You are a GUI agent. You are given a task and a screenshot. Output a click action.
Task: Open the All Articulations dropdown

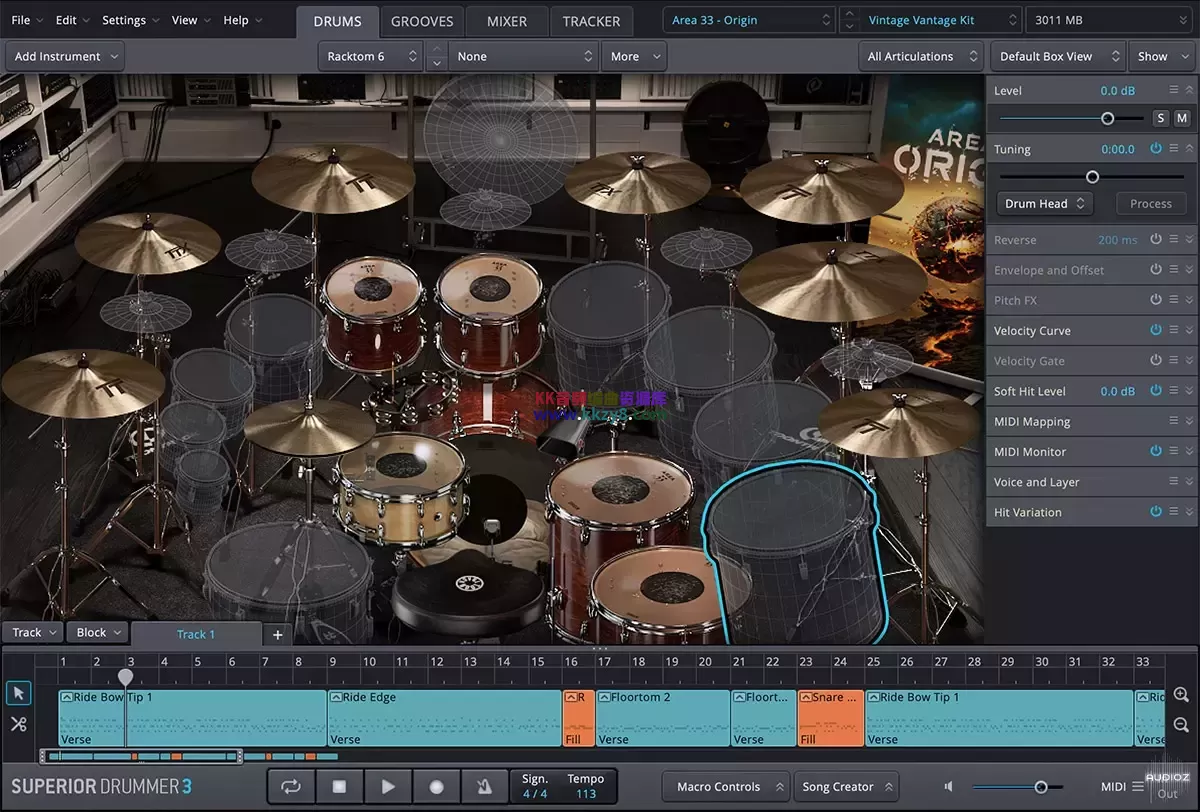click(922, 57)
